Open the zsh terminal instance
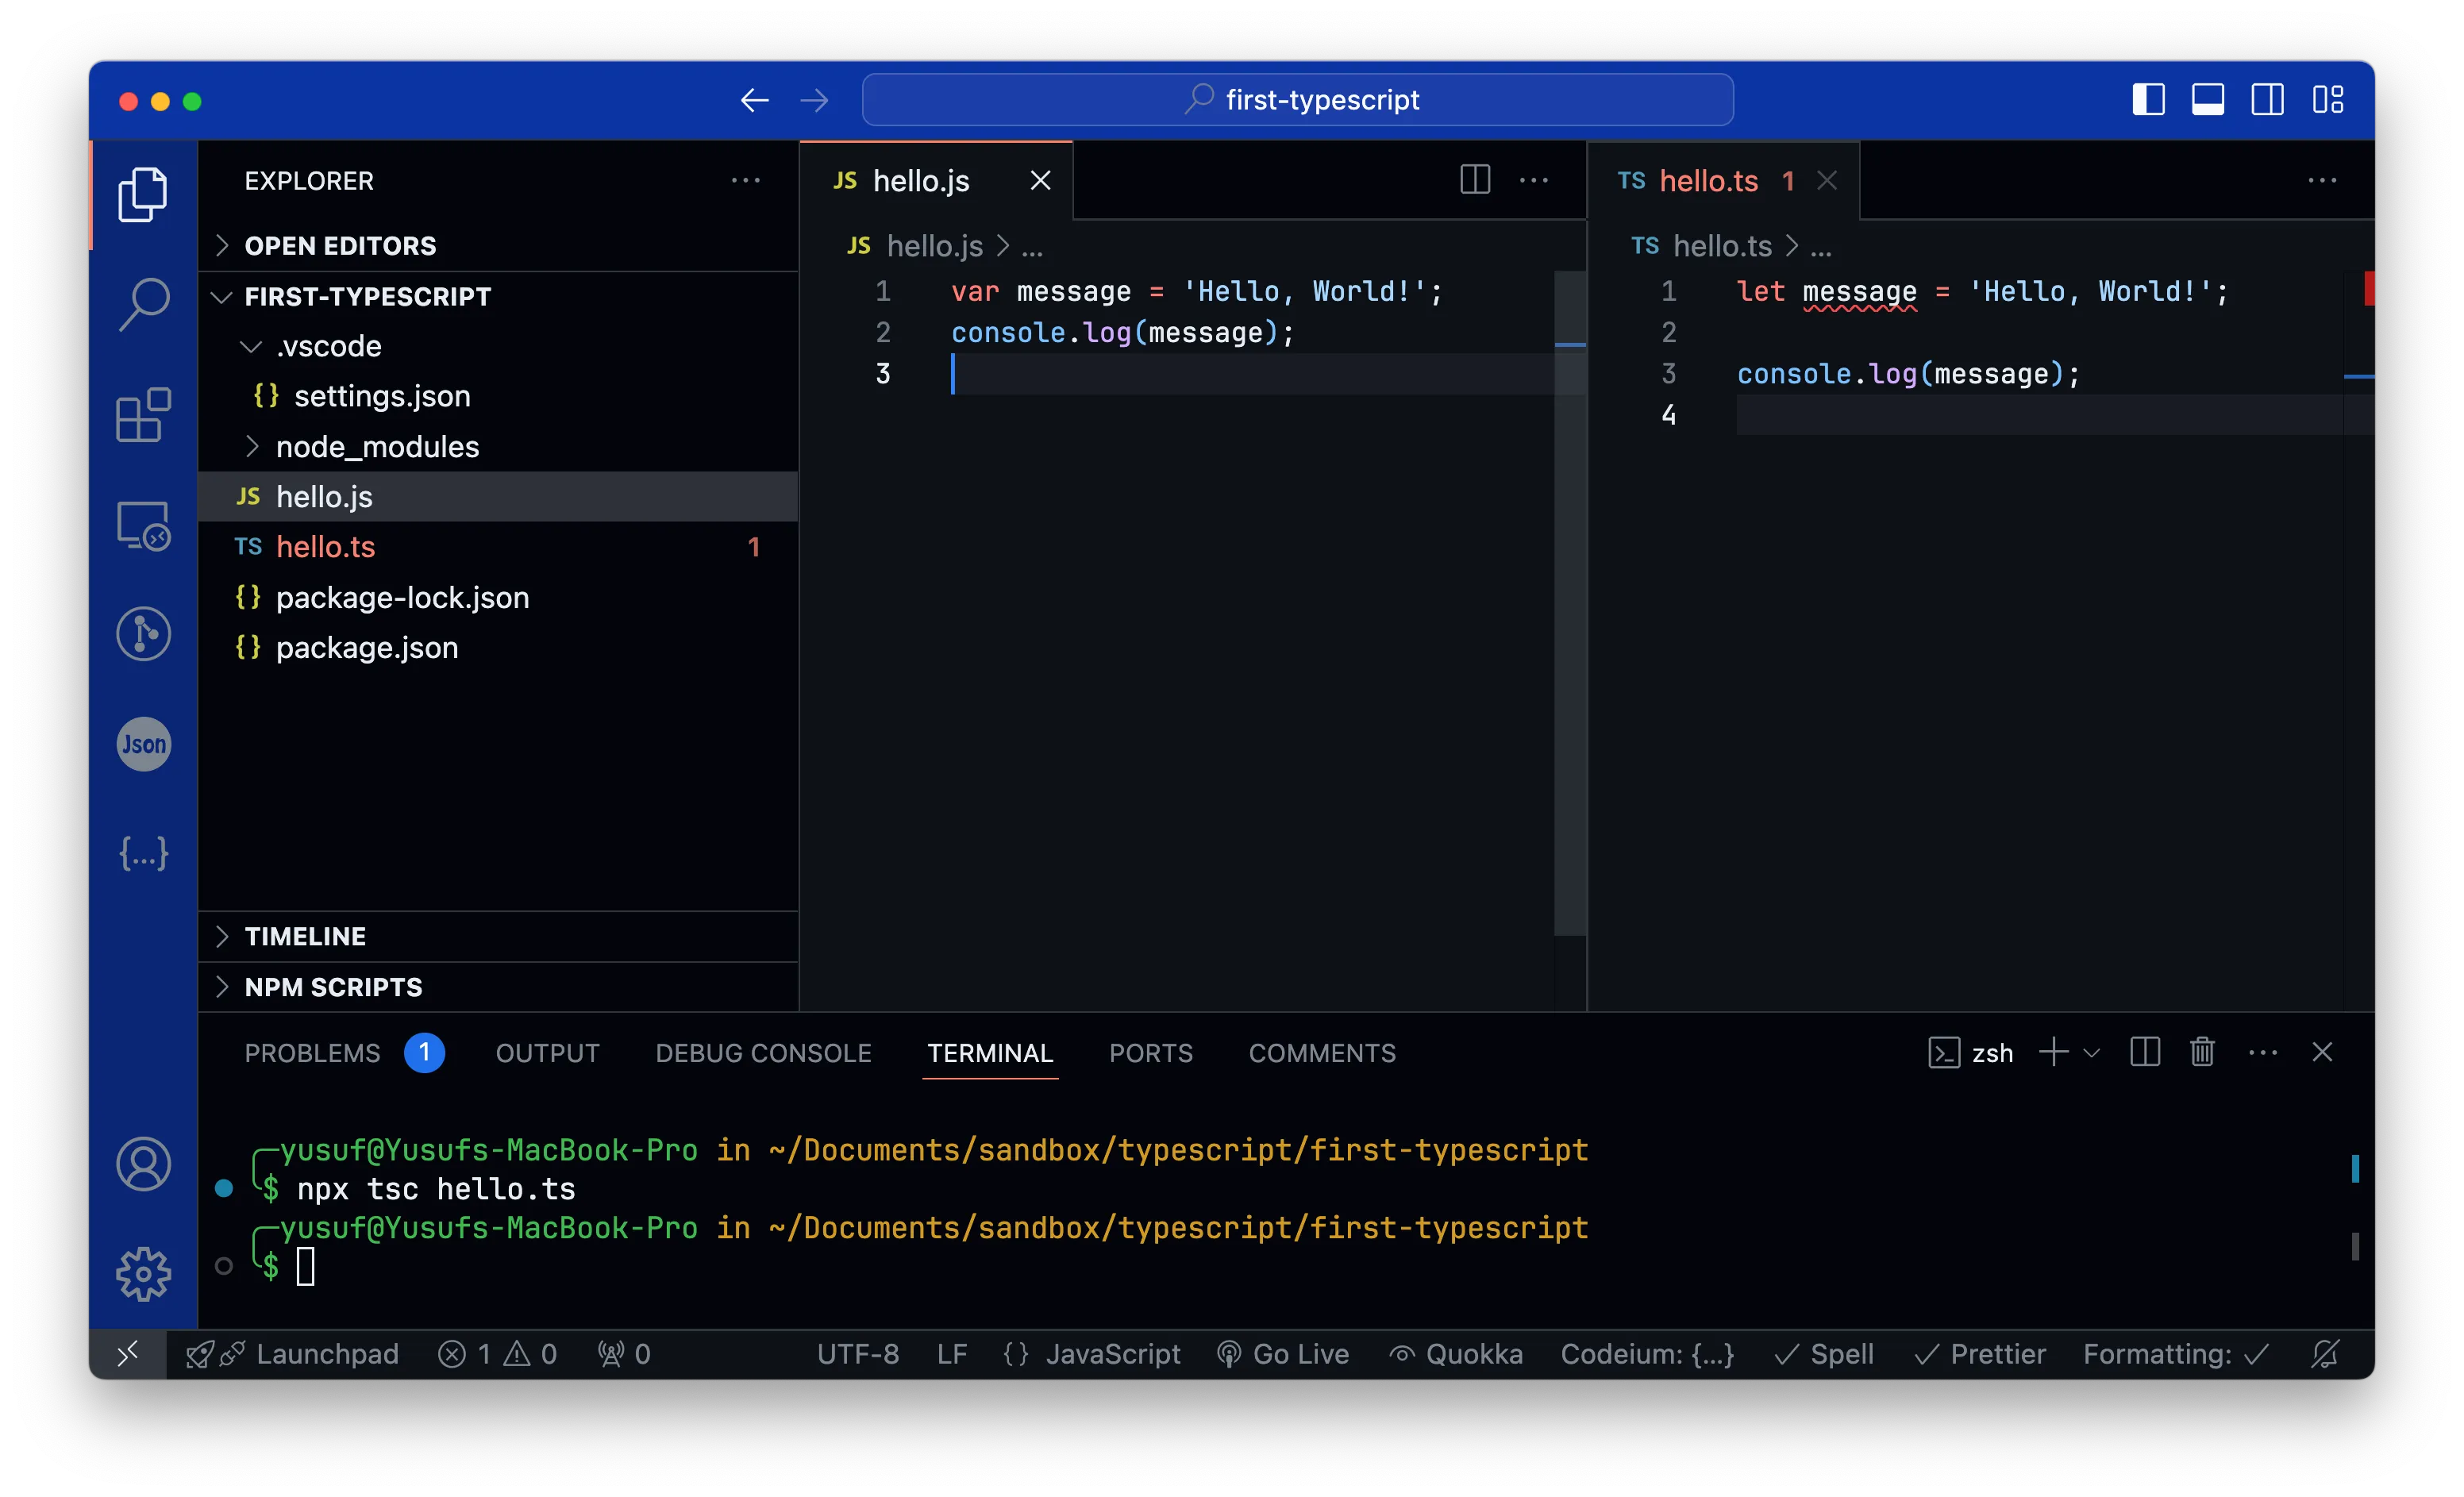 [x=1970, y=1053]
